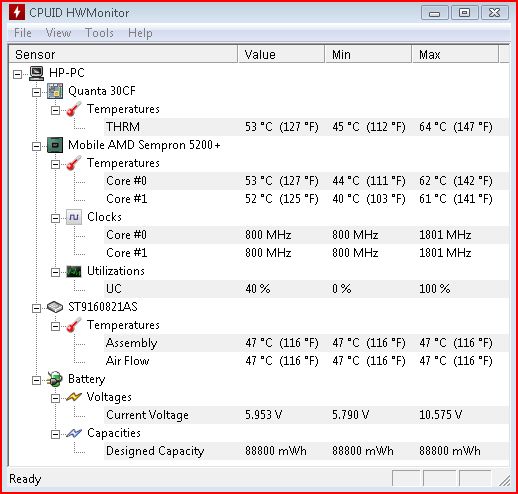The width and height of the screenshot is (518, 494).
Task: Collapse the Mobile AMD Sempron 5200+ node
Action: click(x=36, y=146)
